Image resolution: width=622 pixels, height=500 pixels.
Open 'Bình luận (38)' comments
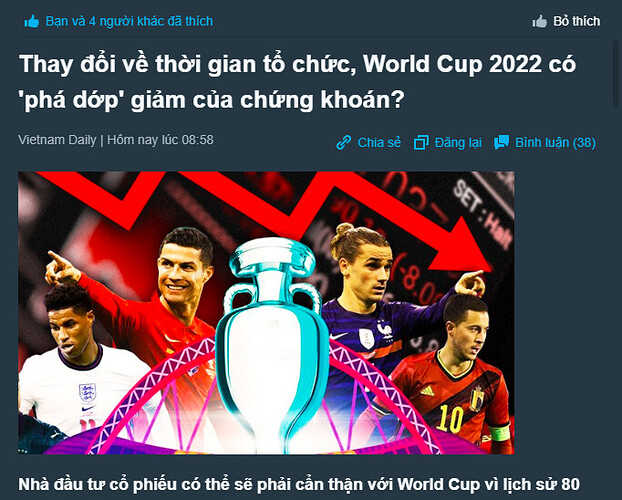tap(555, 142)
